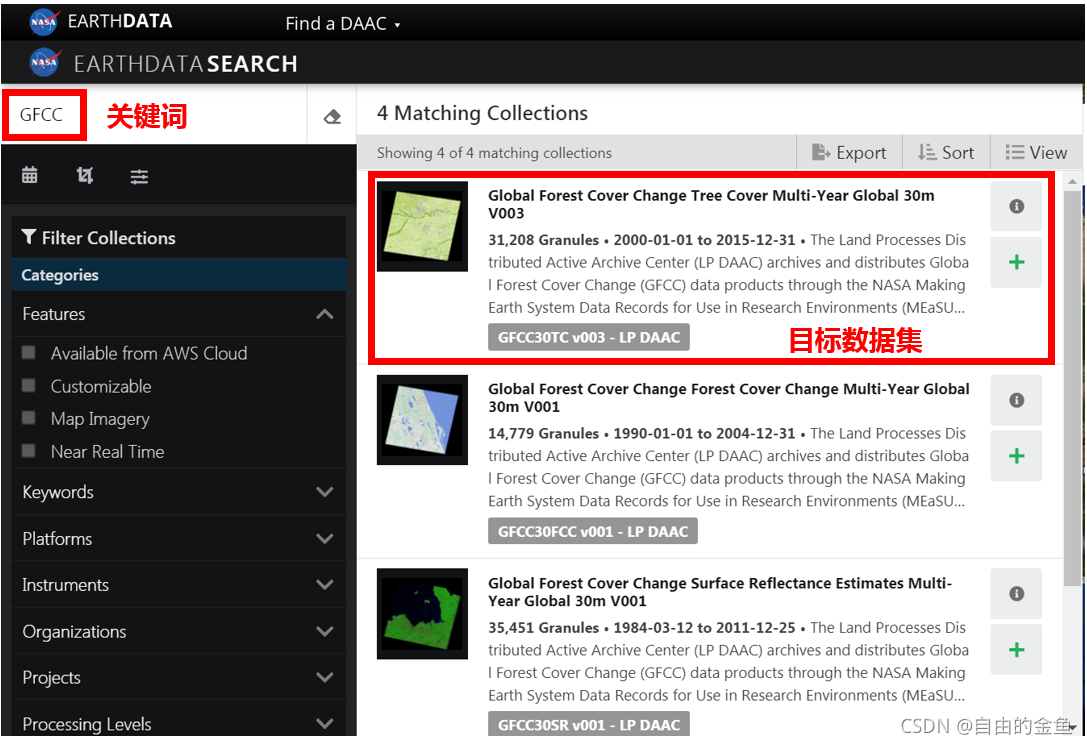Collapse the Features section
This screenshot has height=744, width=1087.
coord(324,313)
